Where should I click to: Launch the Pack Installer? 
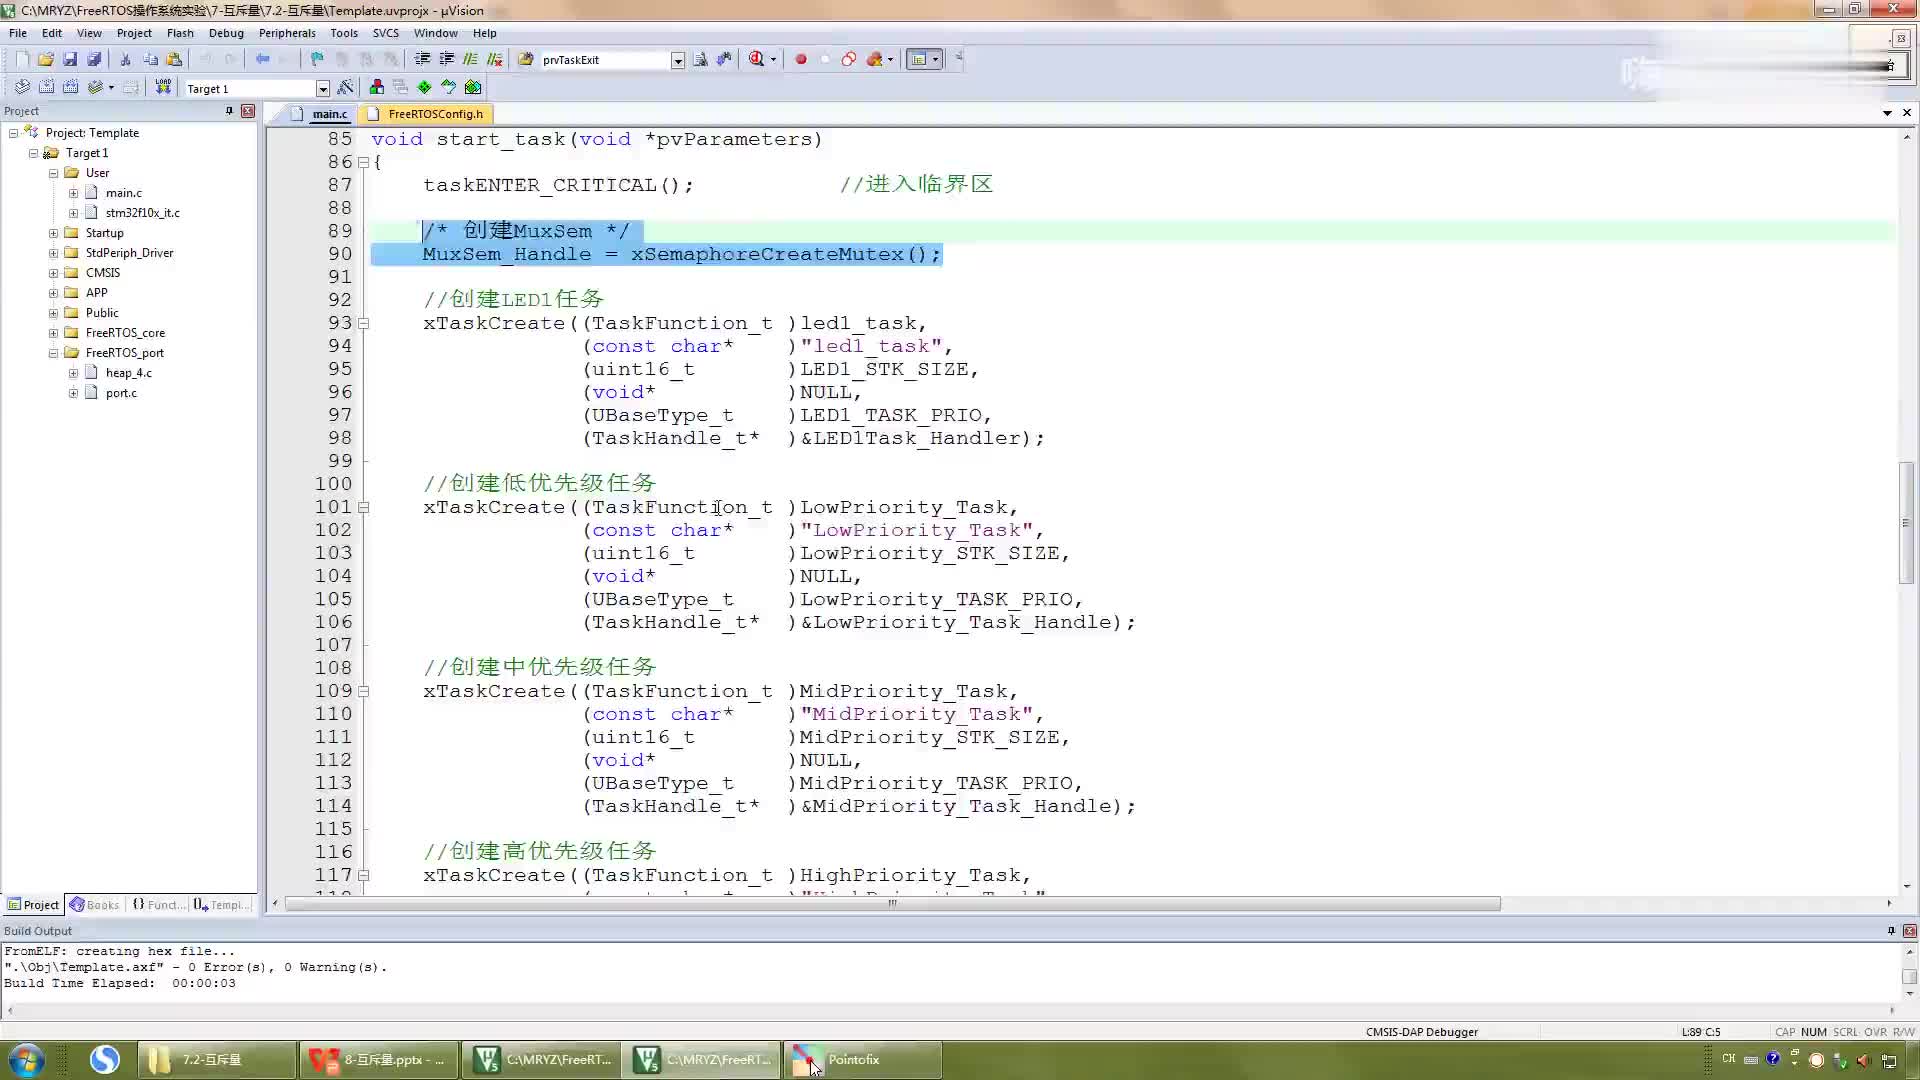coord(473,87)
